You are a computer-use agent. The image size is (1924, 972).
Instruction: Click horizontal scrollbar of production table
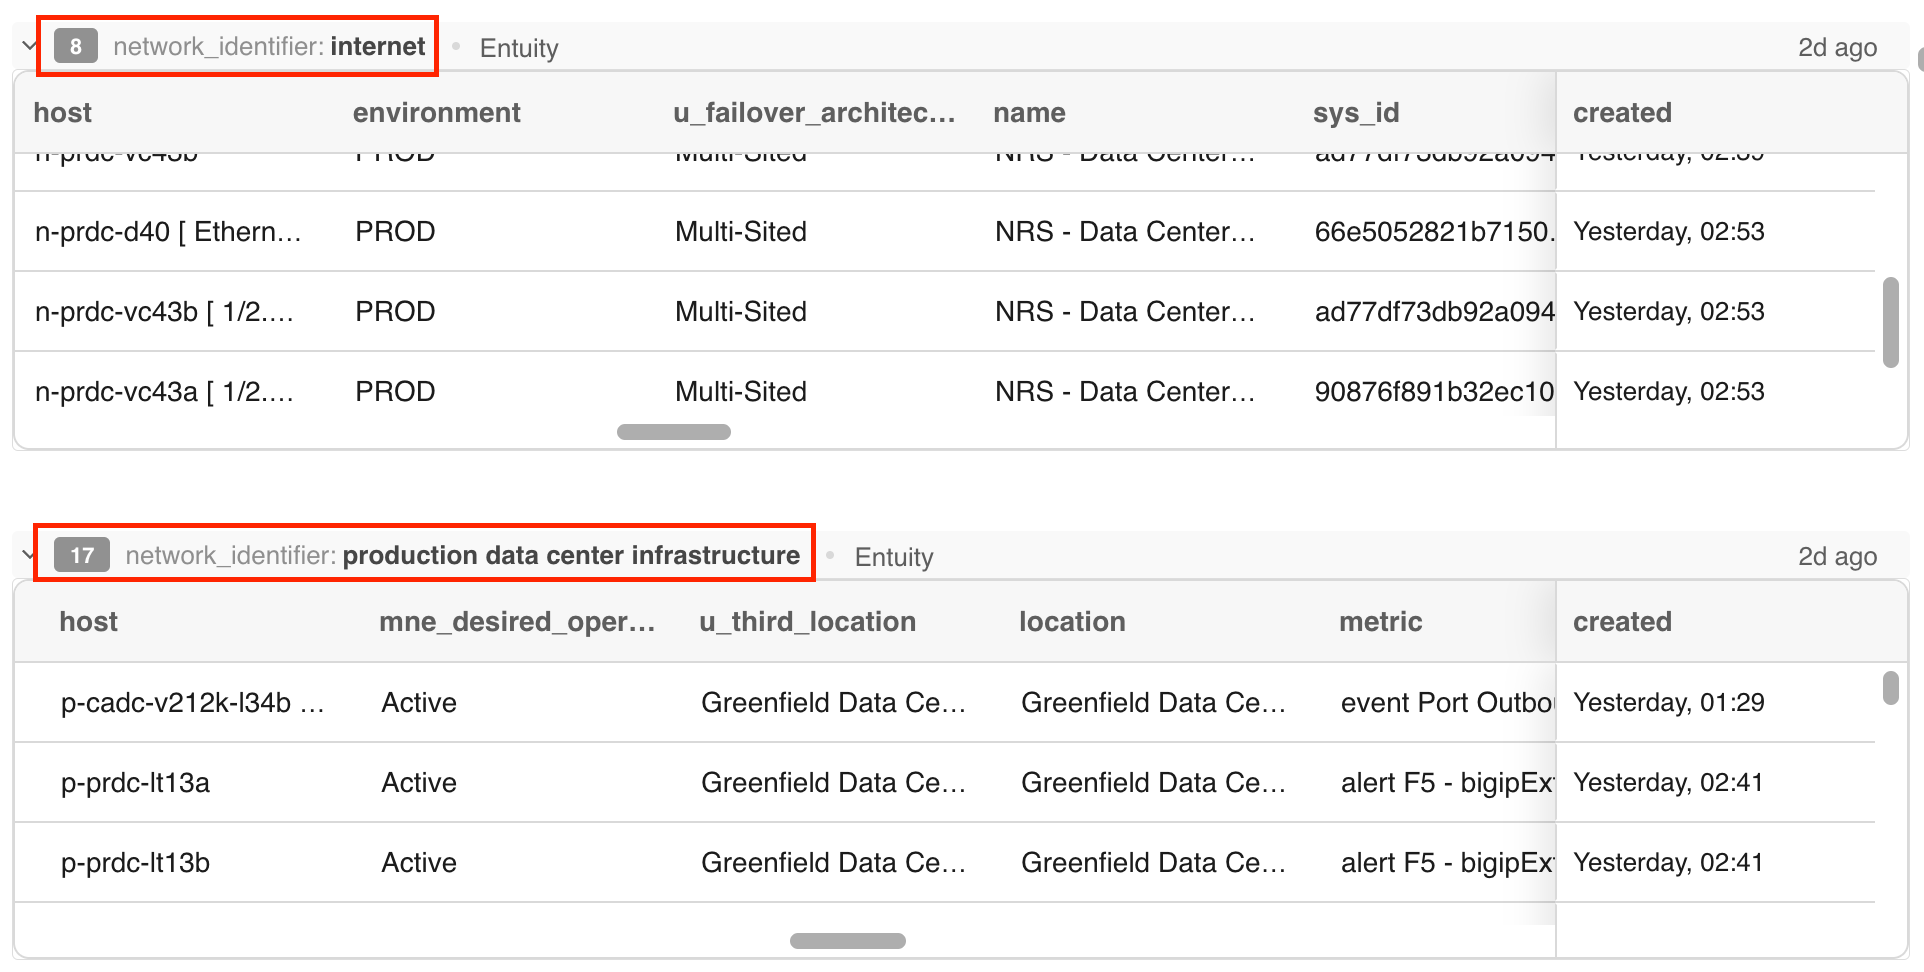point(848,941)
